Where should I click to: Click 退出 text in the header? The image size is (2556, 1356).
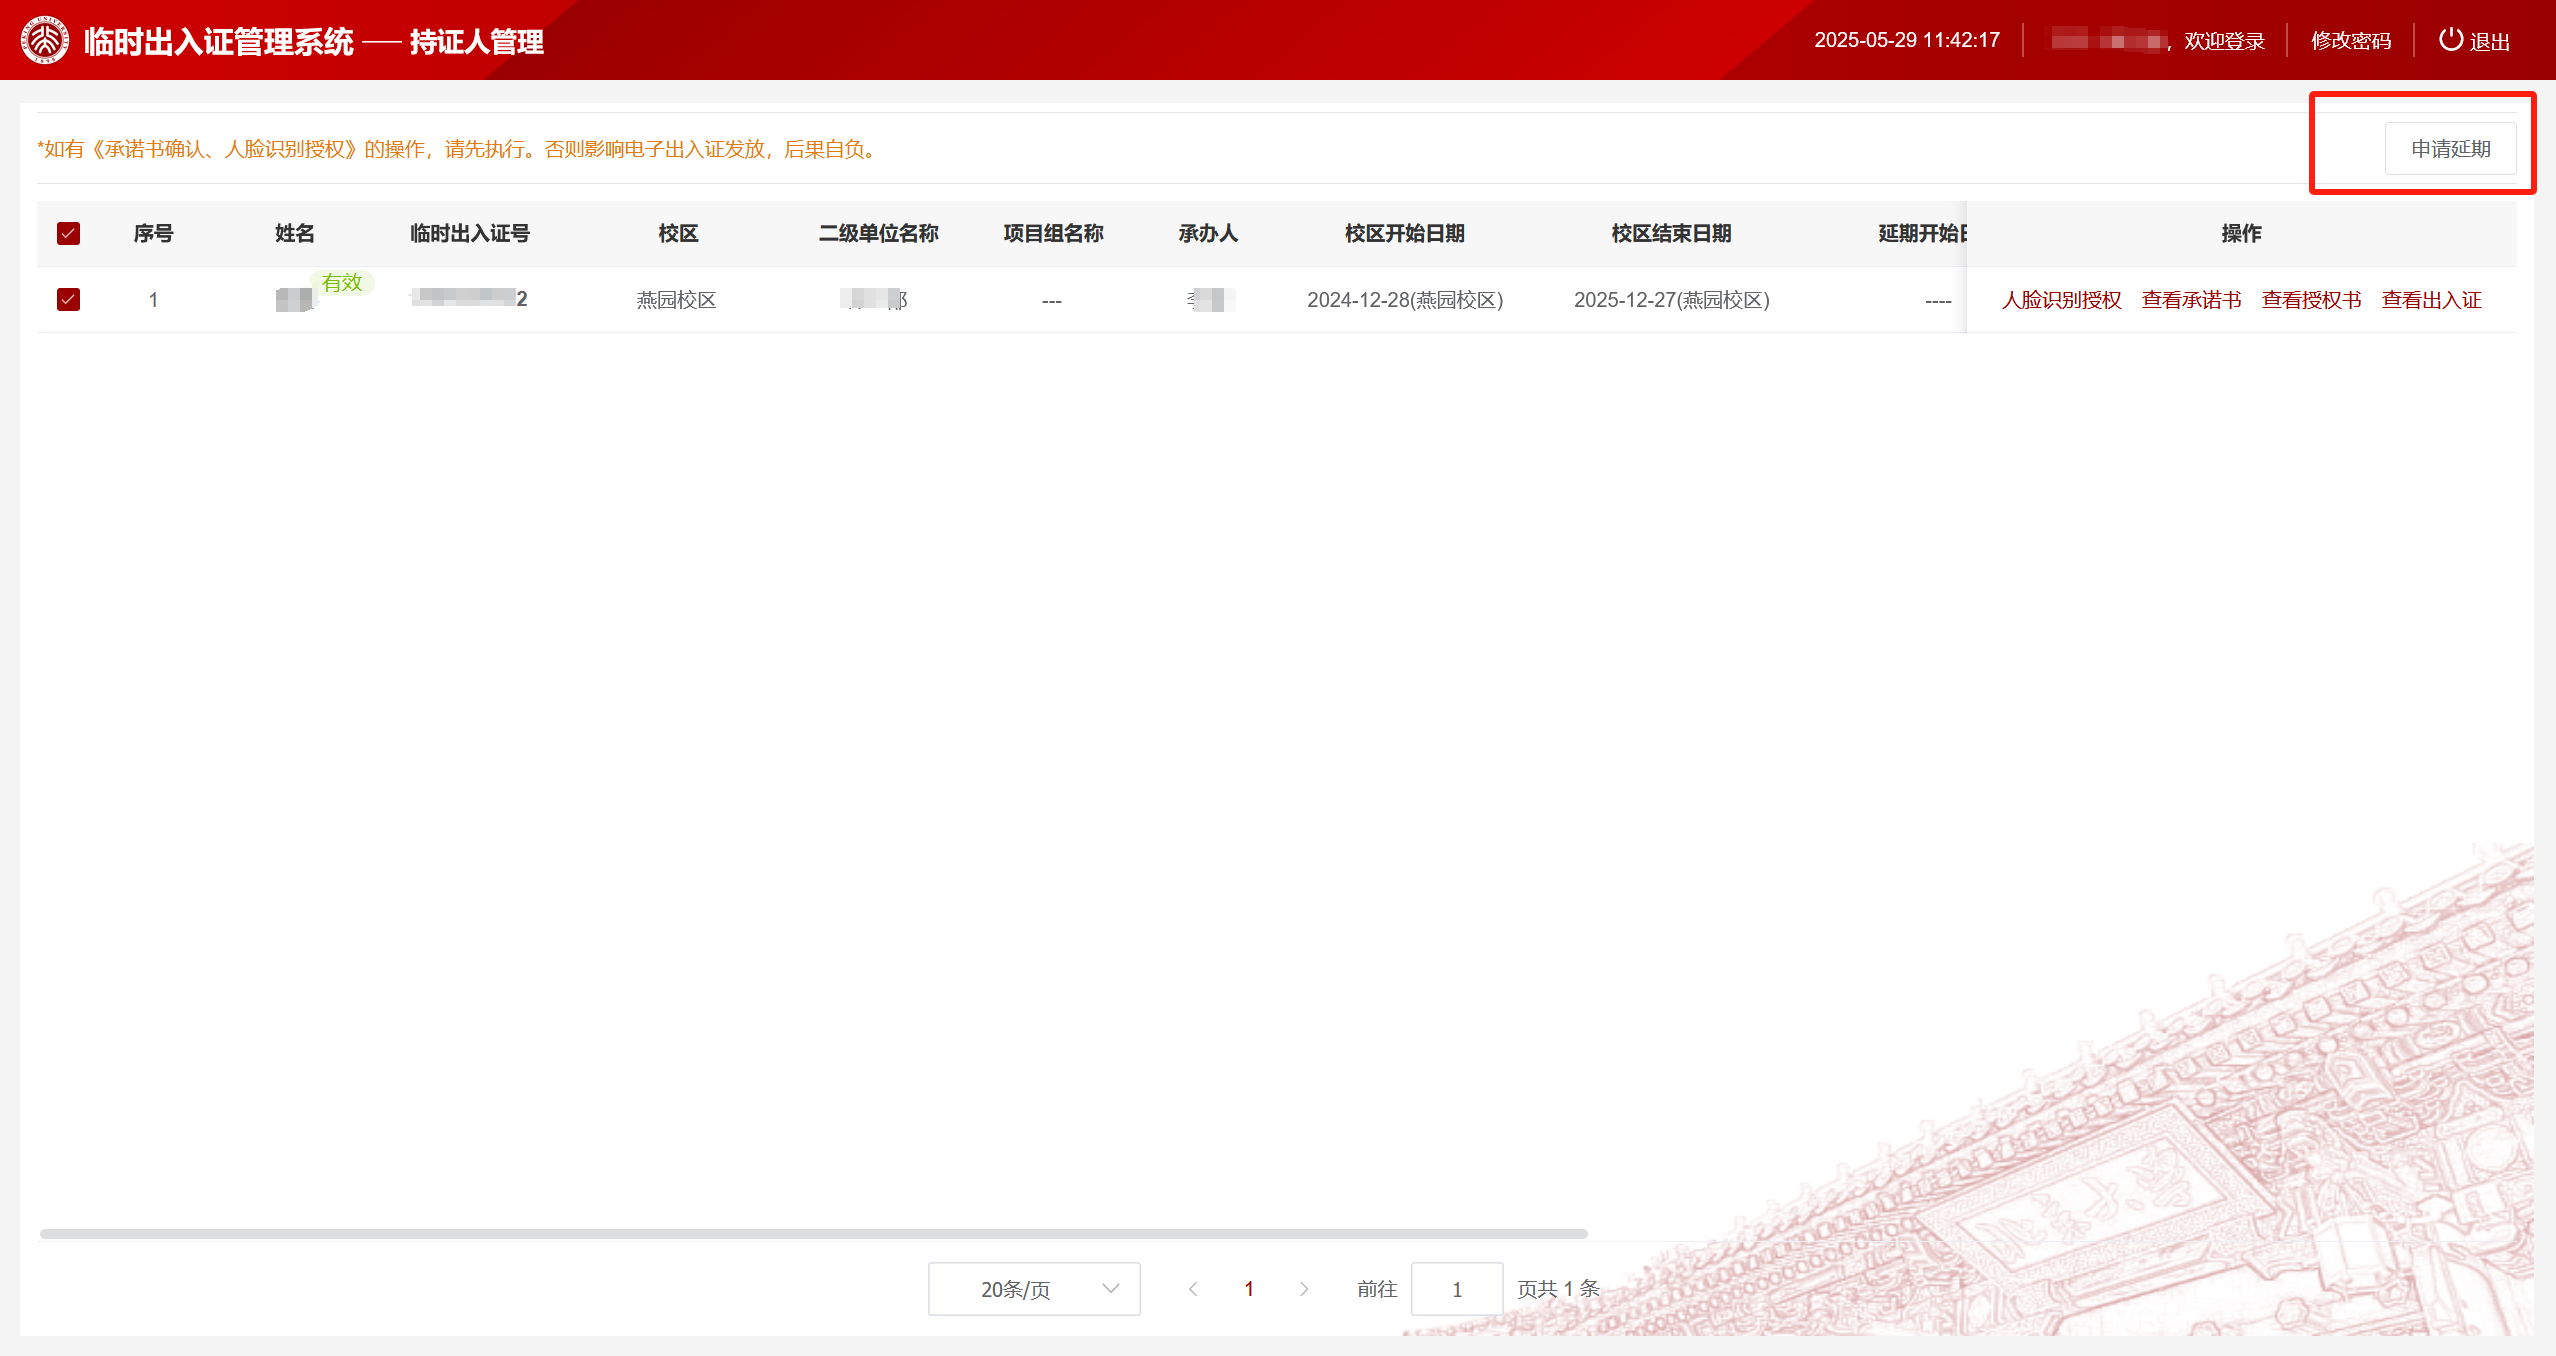(x=2490, y=42)
